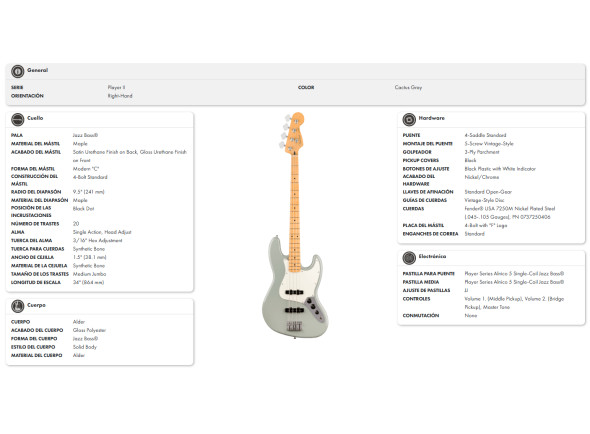Viewport: 590px width, 434px height.
Task: Click the FORMA DEL CUERPO label
Action: coord(34,339)
